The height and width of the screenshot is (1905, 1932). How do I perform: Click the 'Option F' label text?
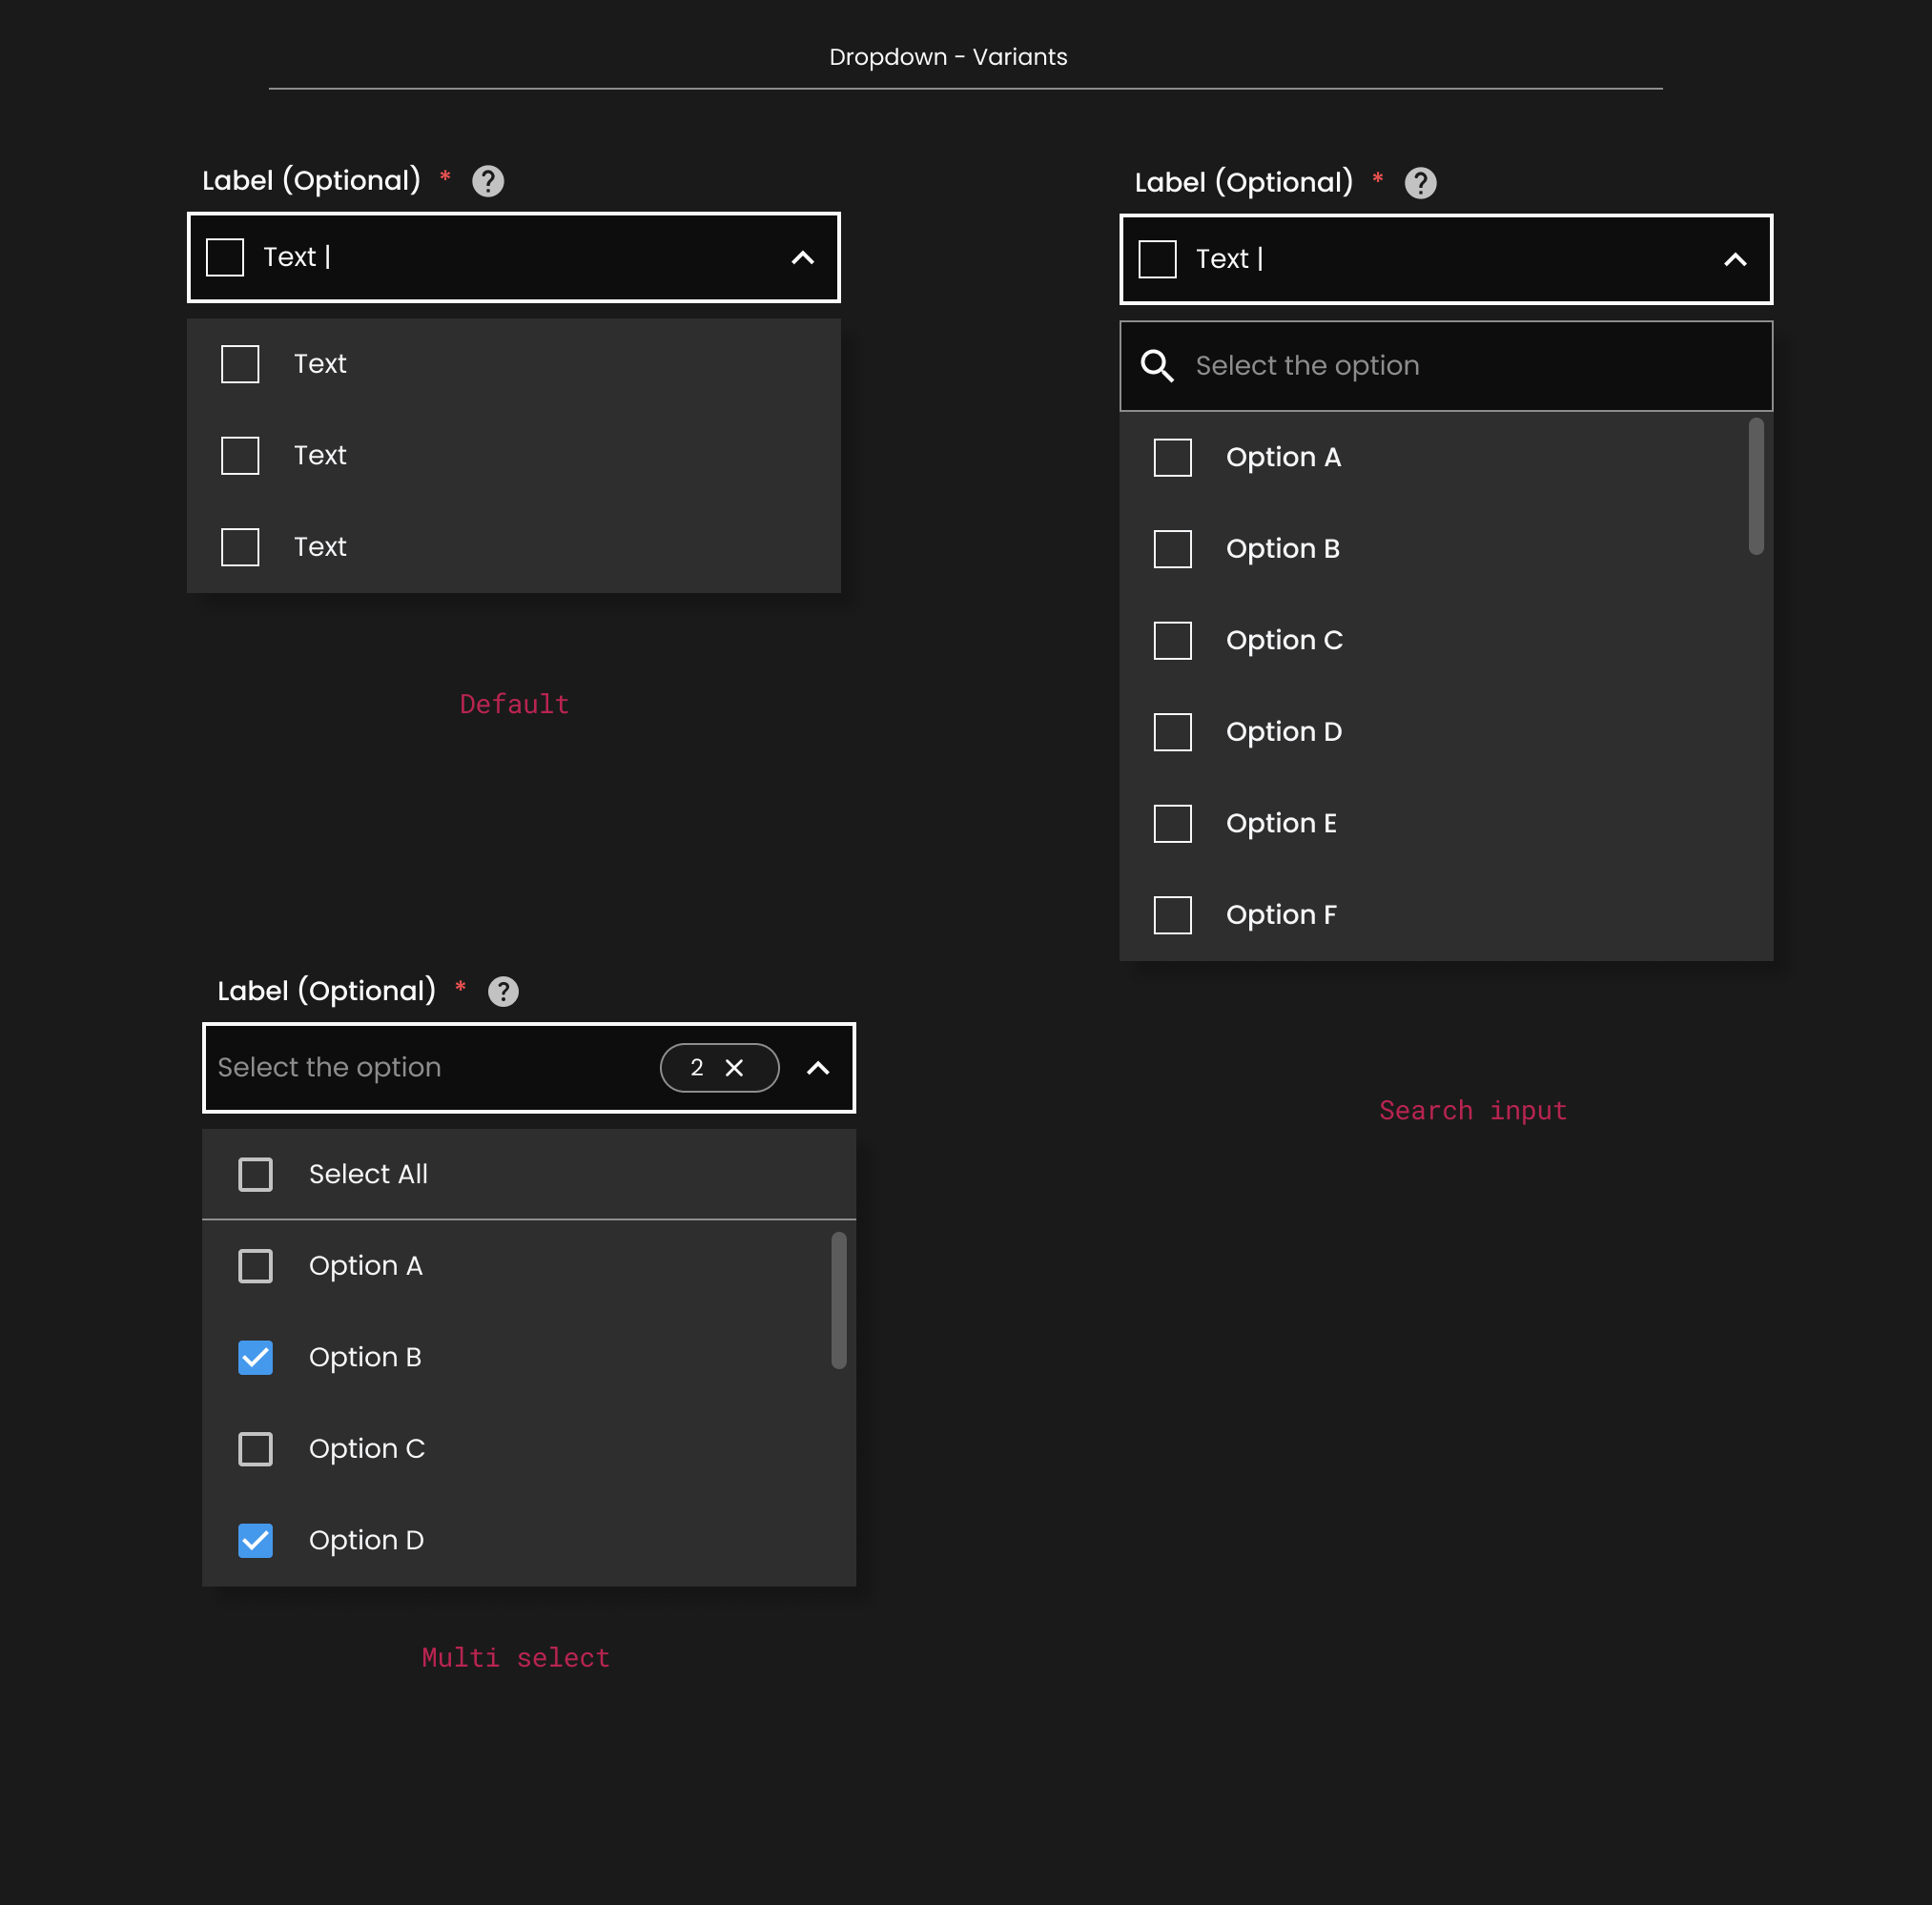(1281, 915)
